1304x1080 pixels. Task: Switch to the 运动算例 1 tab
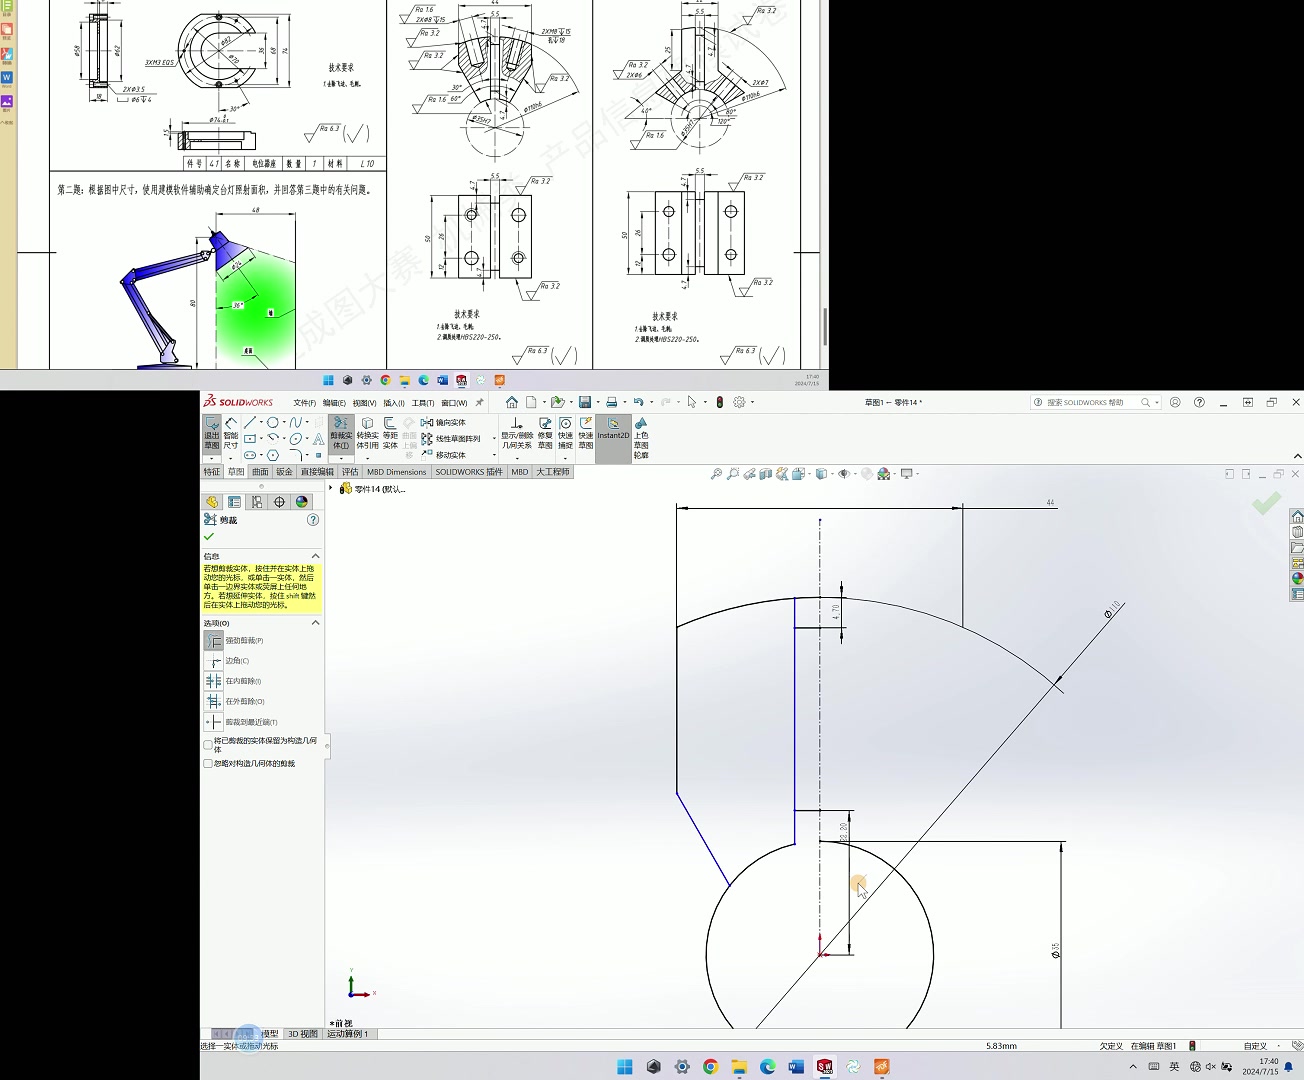(348, 1034)
